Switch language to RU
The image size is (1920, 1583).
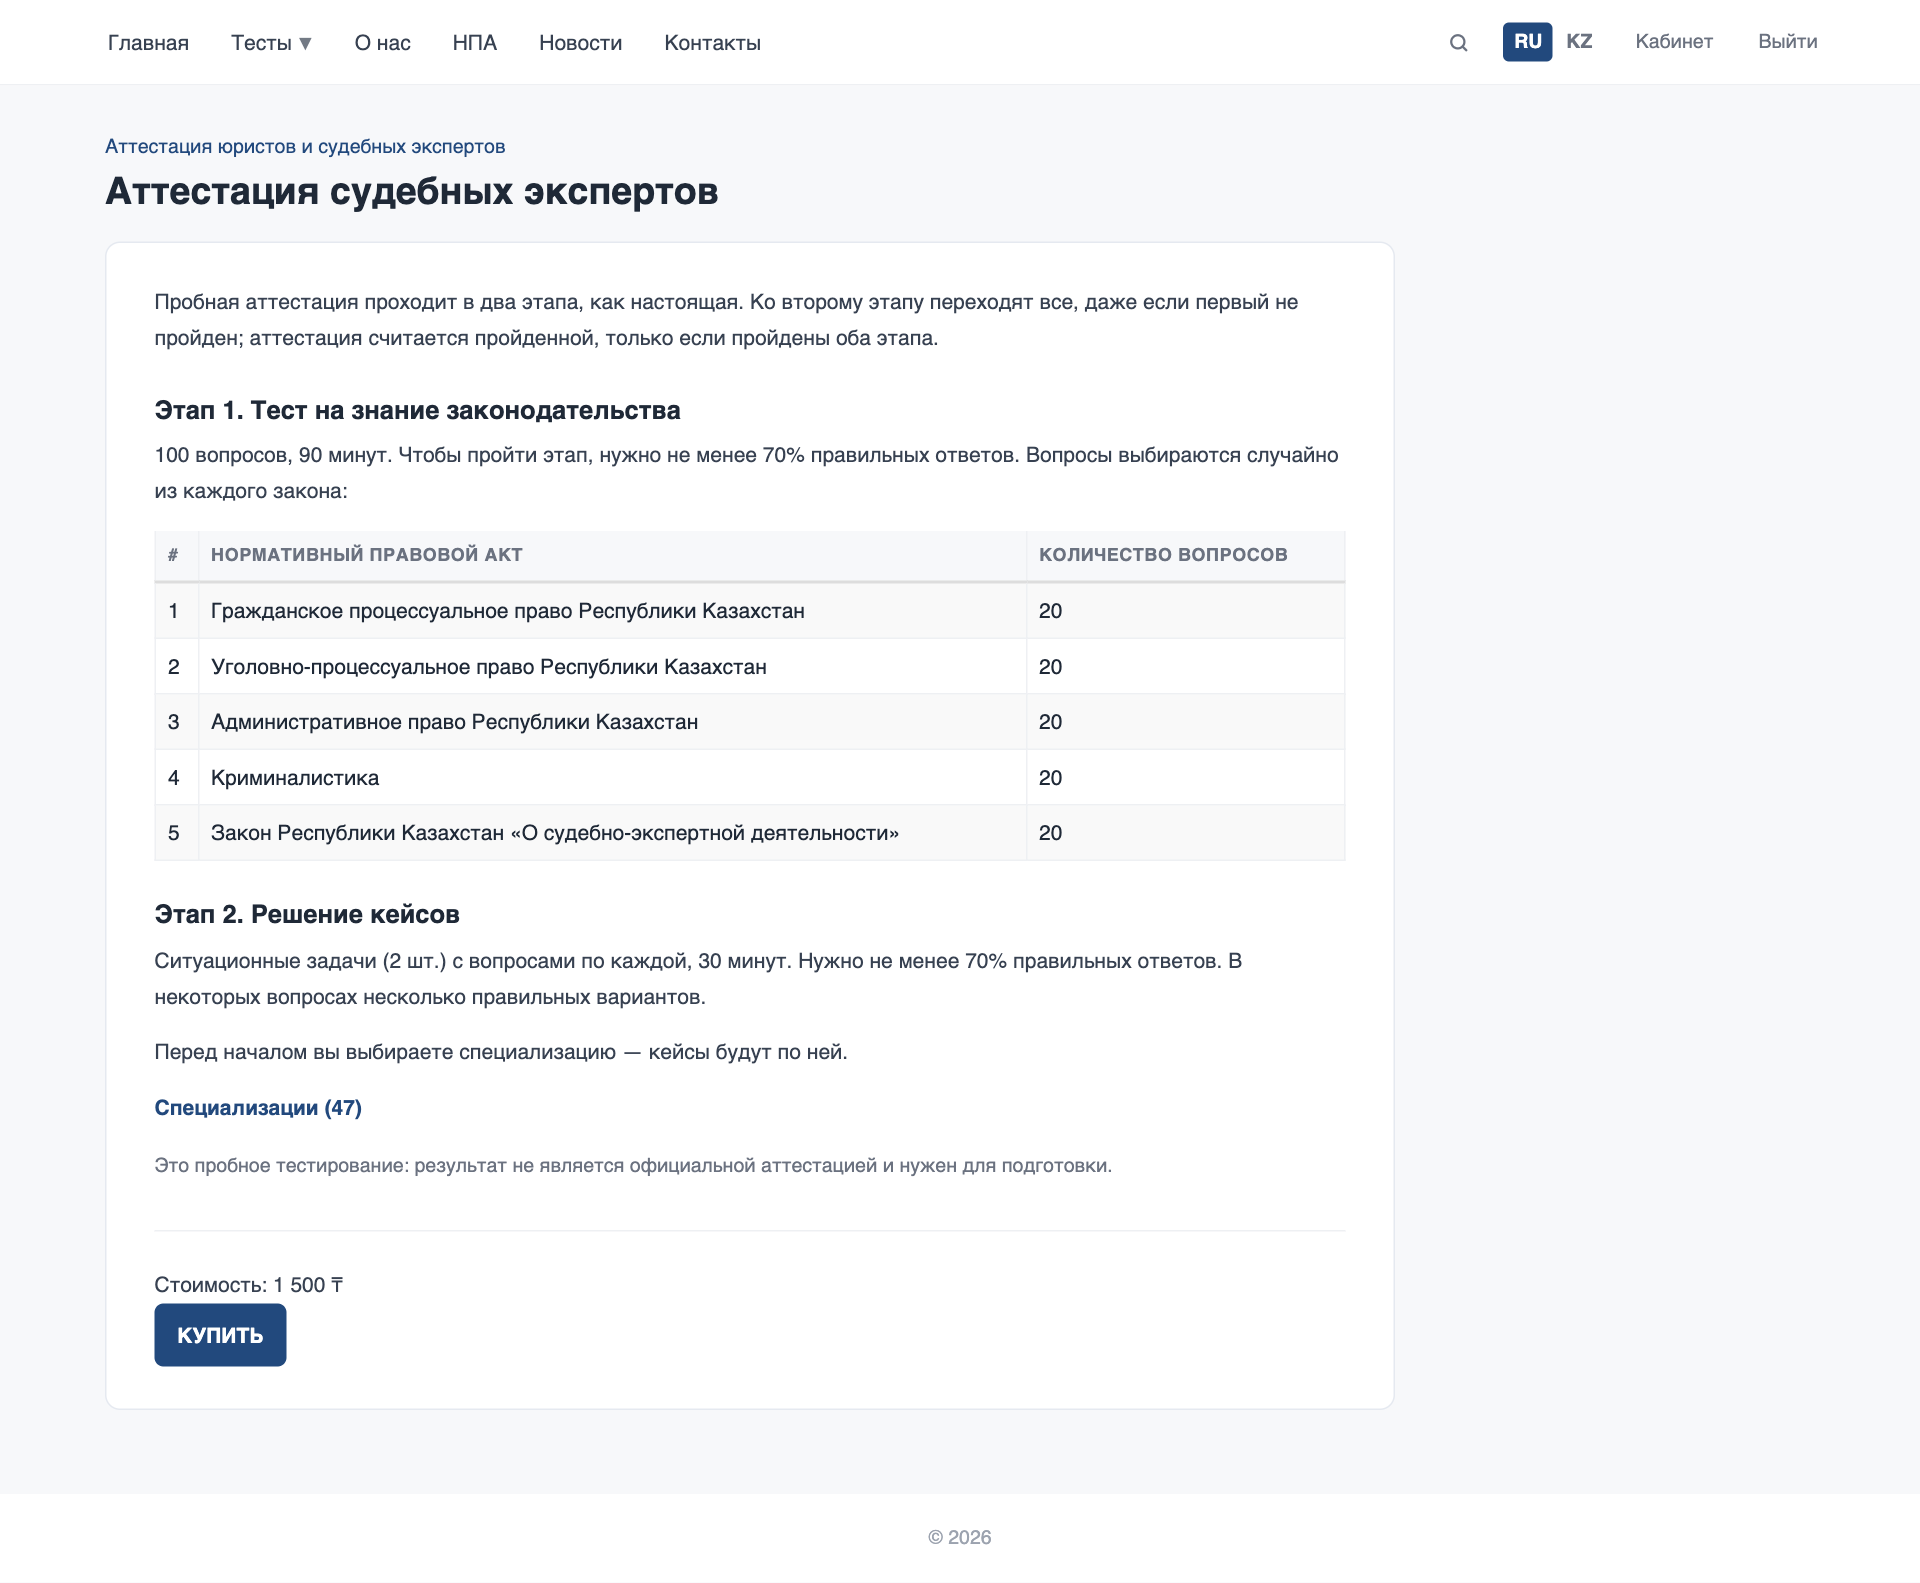coord(1527,42)
